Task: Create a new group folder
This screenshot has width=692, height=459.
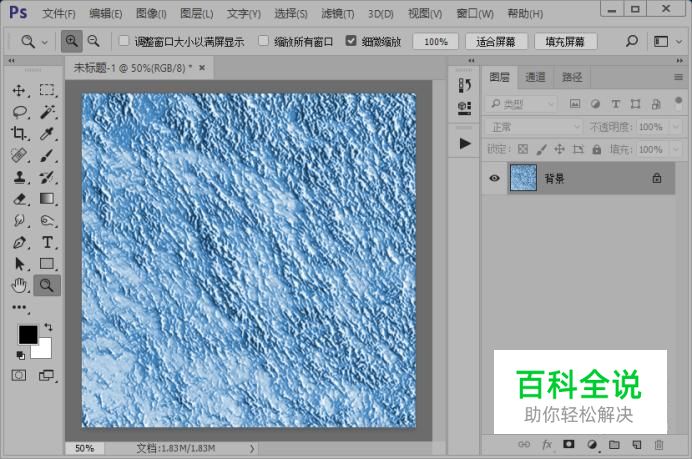Action: (614, 444)
